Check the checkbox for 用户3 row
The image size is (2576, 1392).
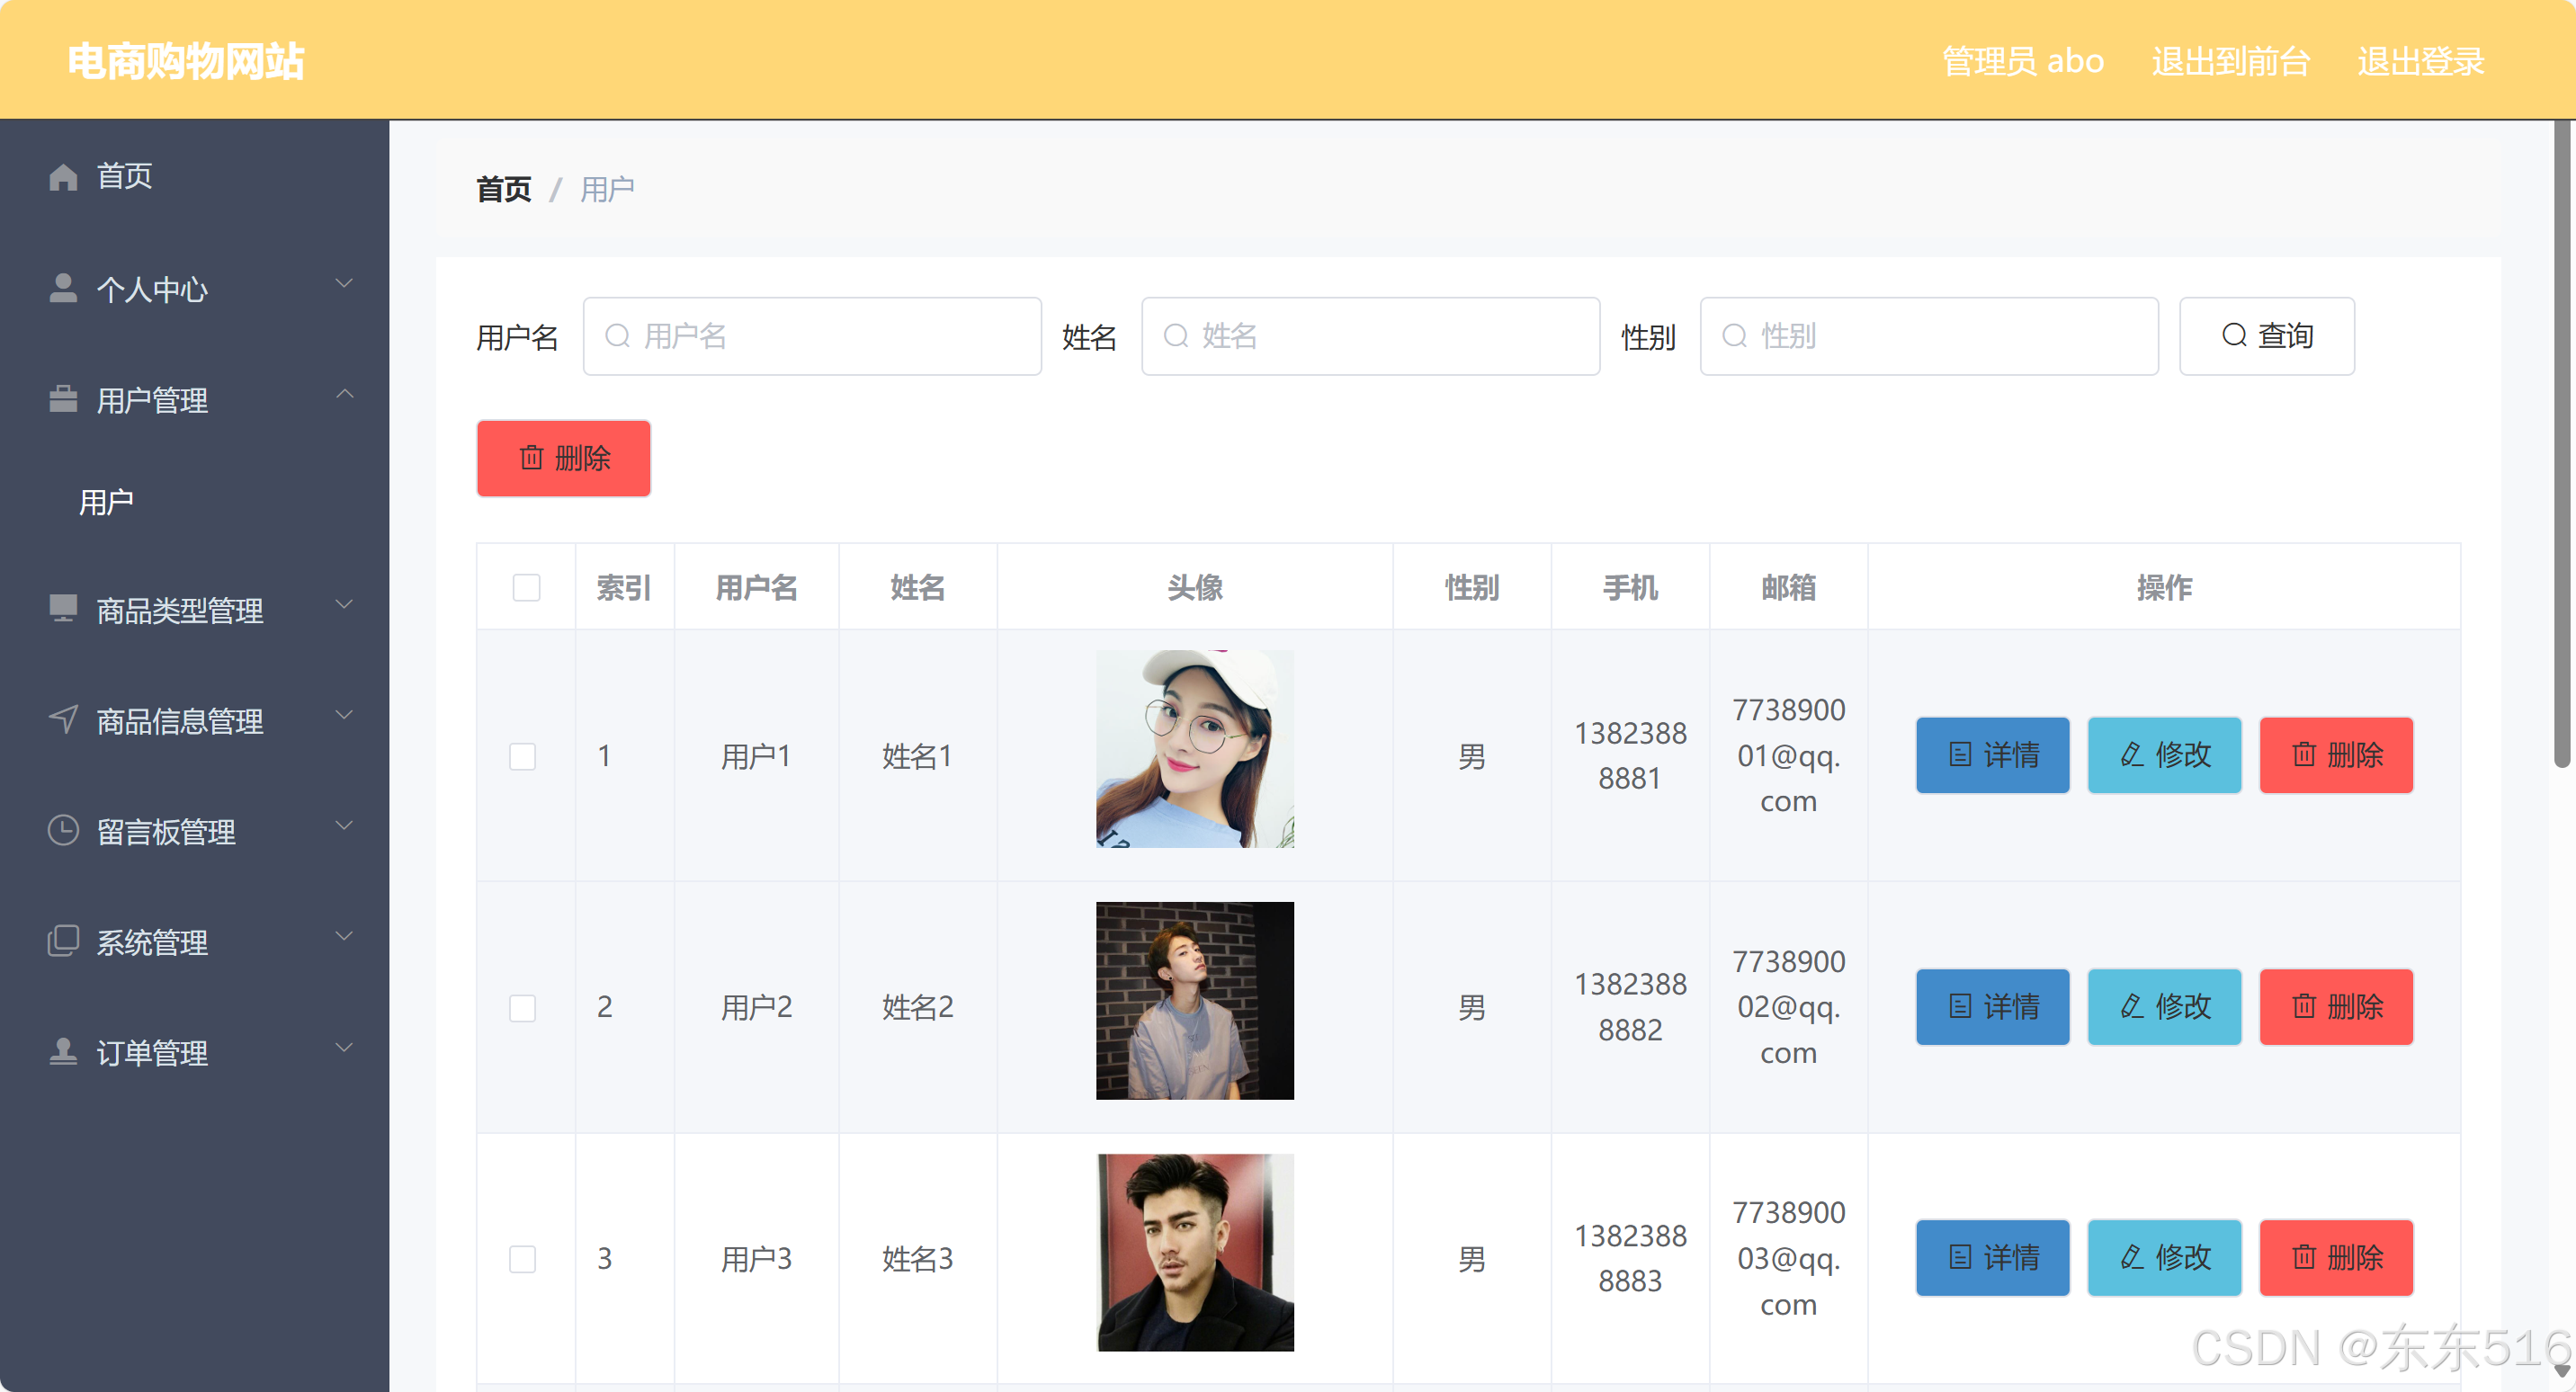pos(522,1258)
